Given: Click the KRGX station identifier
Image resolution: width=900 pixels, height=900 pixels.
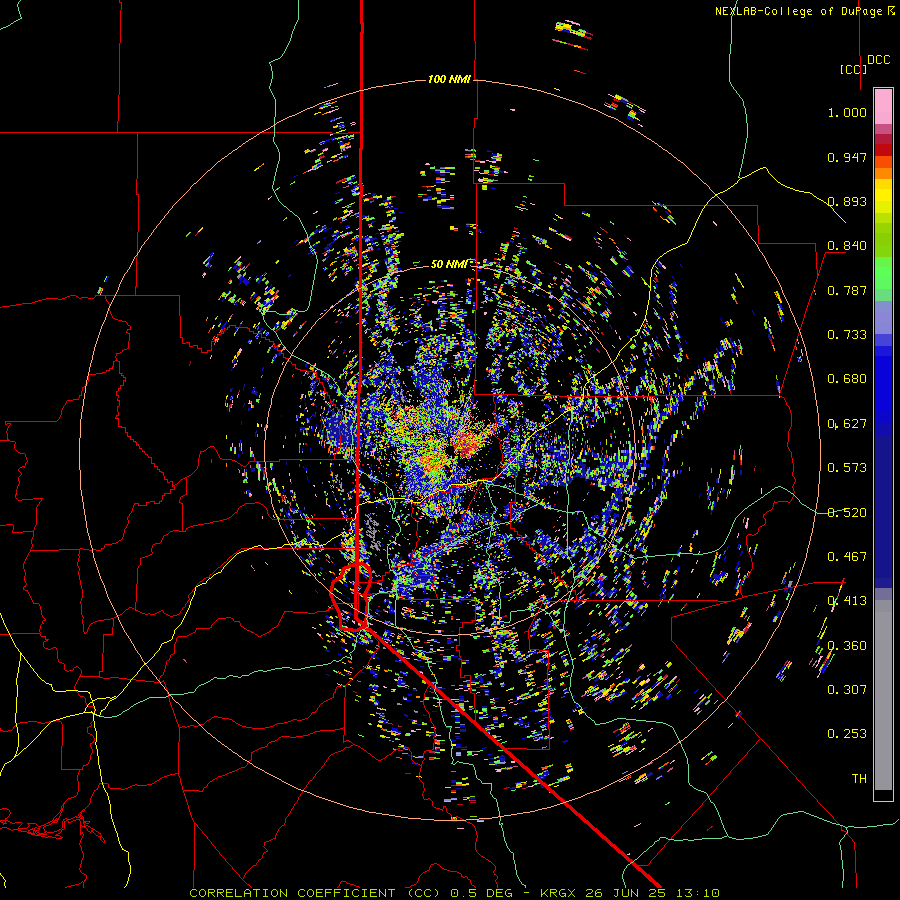Looking at the screenshot, I should pyautogui.click(x=557, y=893).
